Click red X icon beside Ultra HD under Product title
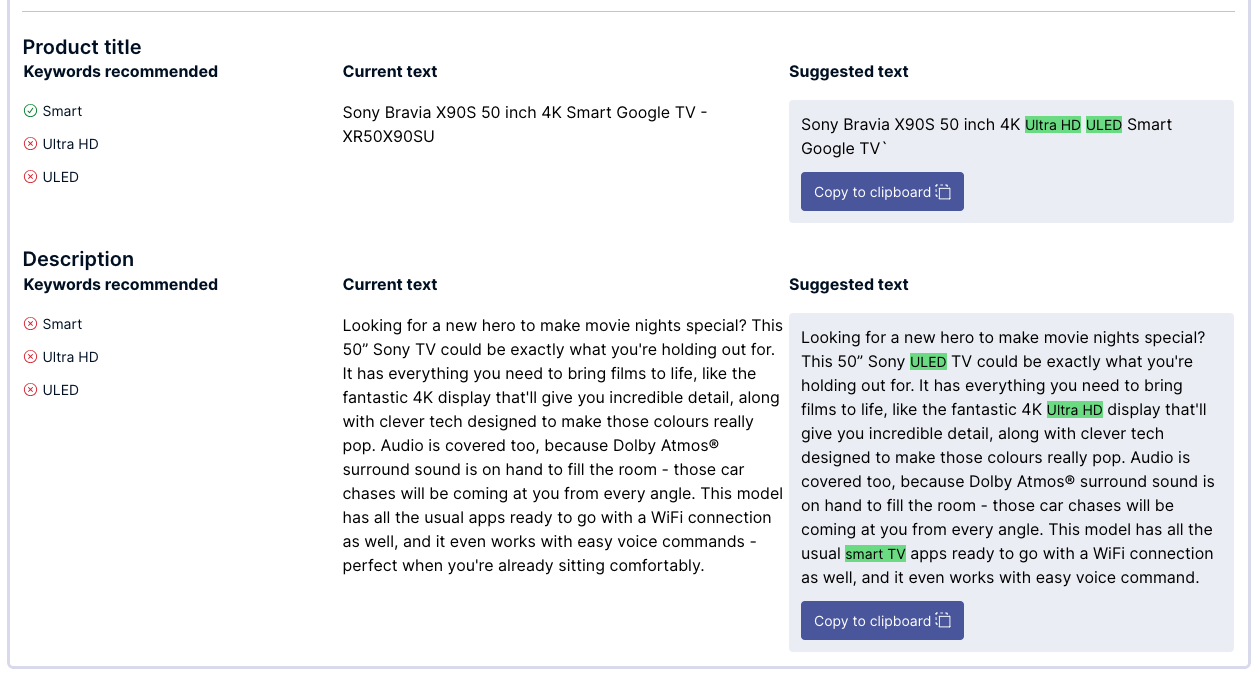 [x=30, y=144]
